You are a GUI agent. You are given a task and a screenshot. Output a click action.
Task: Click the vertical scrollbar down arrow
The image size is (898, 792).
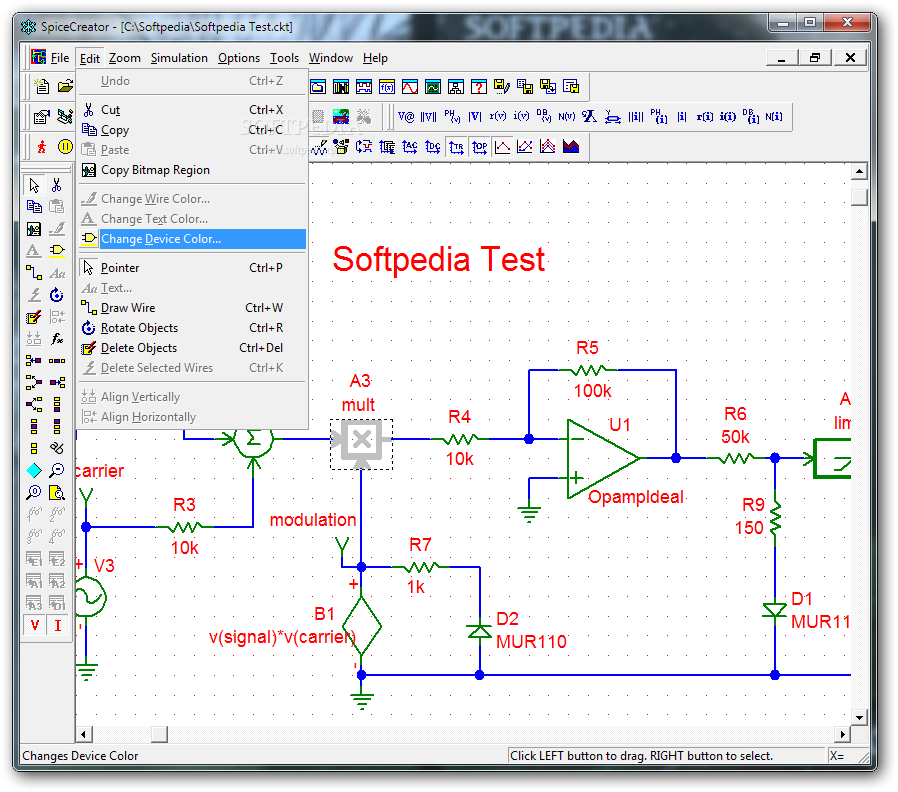(859, 717)
